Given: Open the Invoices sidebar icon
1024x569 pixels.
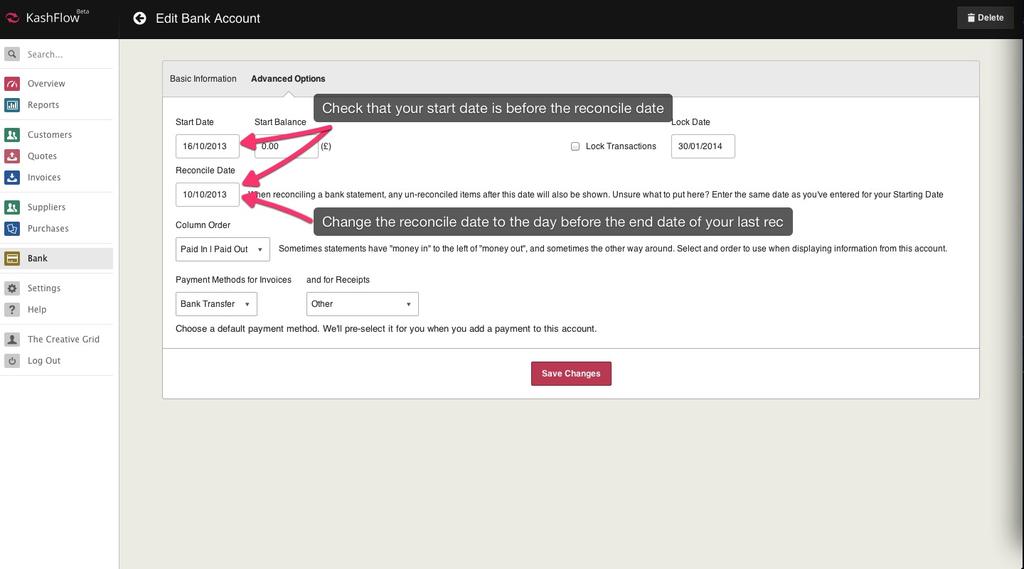Looking at the screenshot, I should tap(12, 177).
